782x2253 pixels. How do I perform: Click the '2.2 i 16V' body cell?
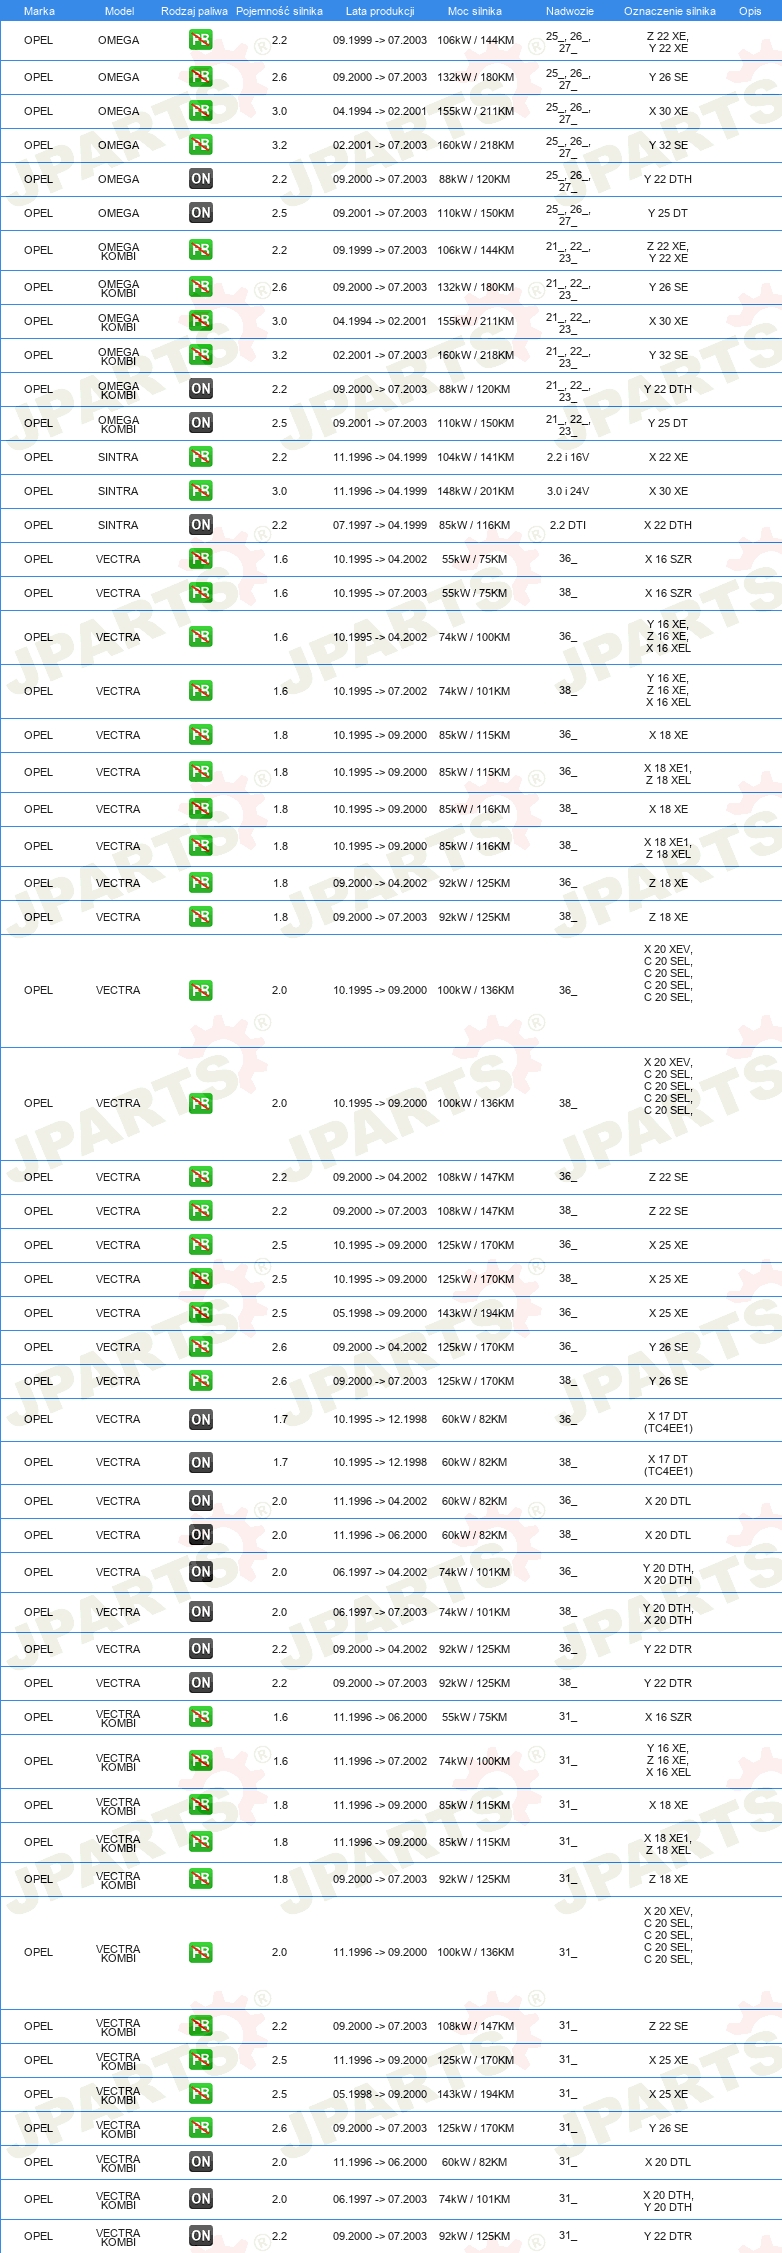[568, 457]
